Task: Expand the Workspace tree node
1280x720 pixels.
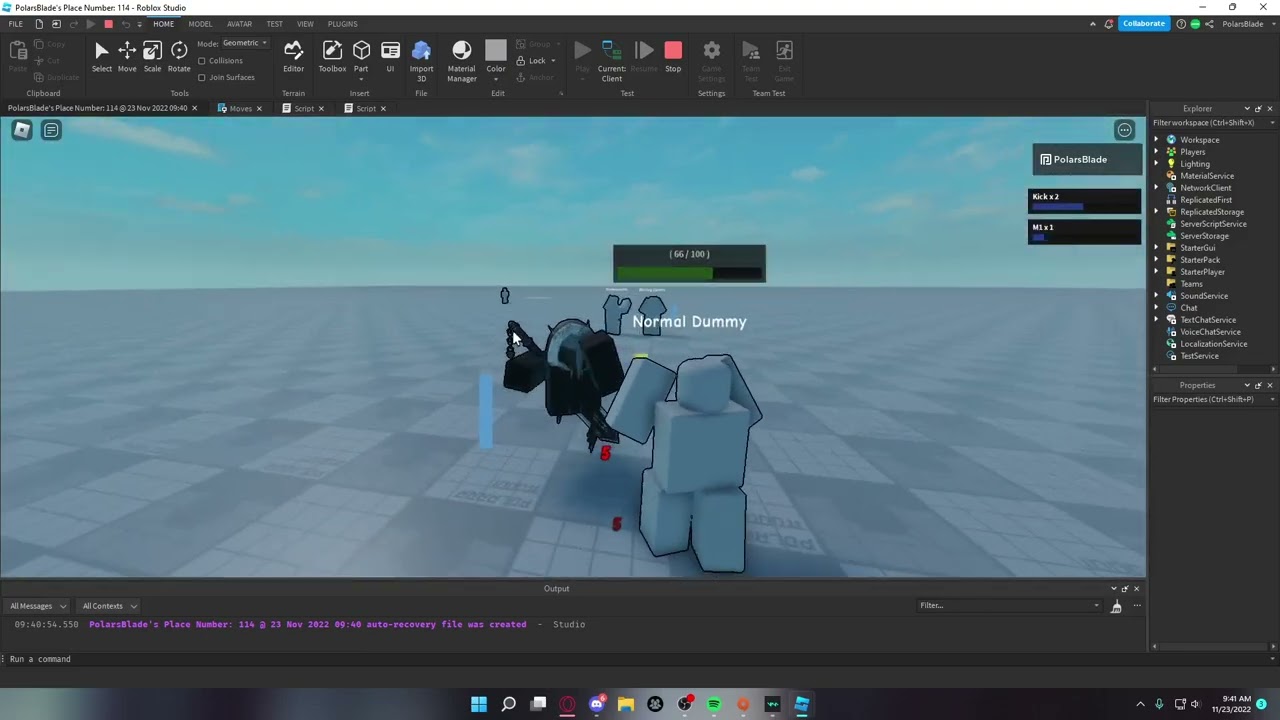Action: pyautogui.click(x=1157, y=140)
